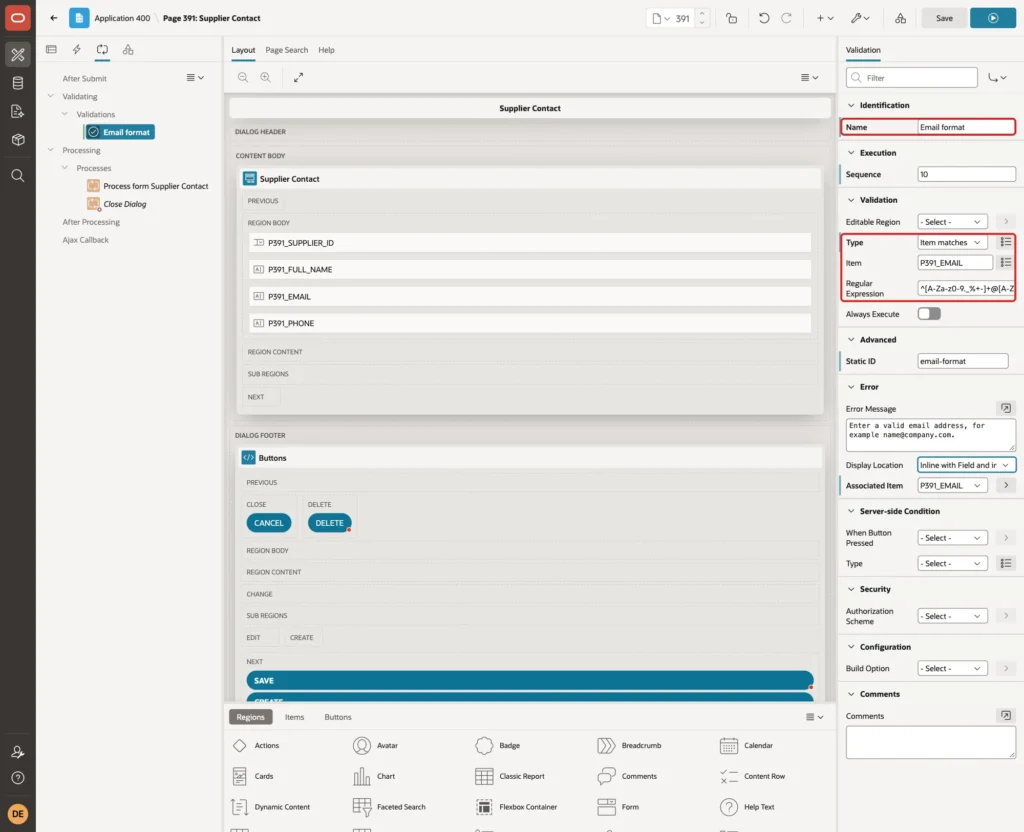
Task: Open App Builder from sidebar
Action: click(x=18, y=55)
